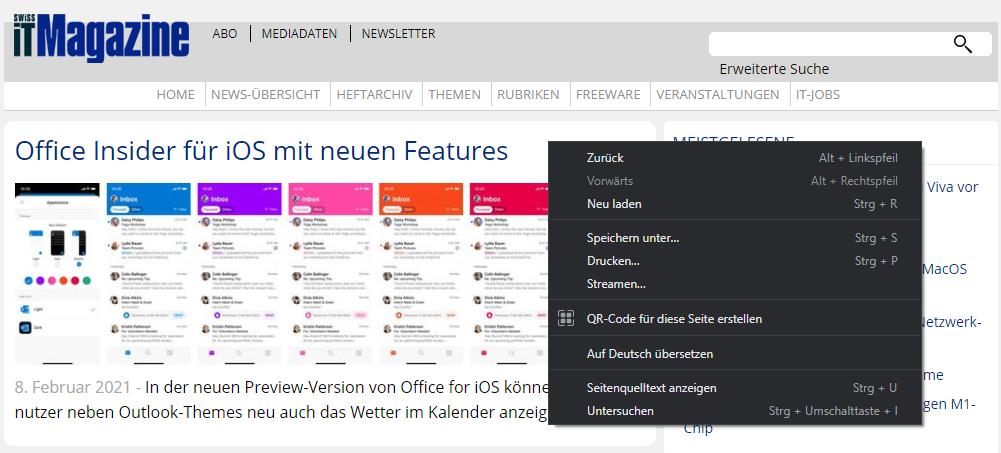The image size is (1001, 453).
Task: Open the MEDIADATEN link
Action: [299, 34]
